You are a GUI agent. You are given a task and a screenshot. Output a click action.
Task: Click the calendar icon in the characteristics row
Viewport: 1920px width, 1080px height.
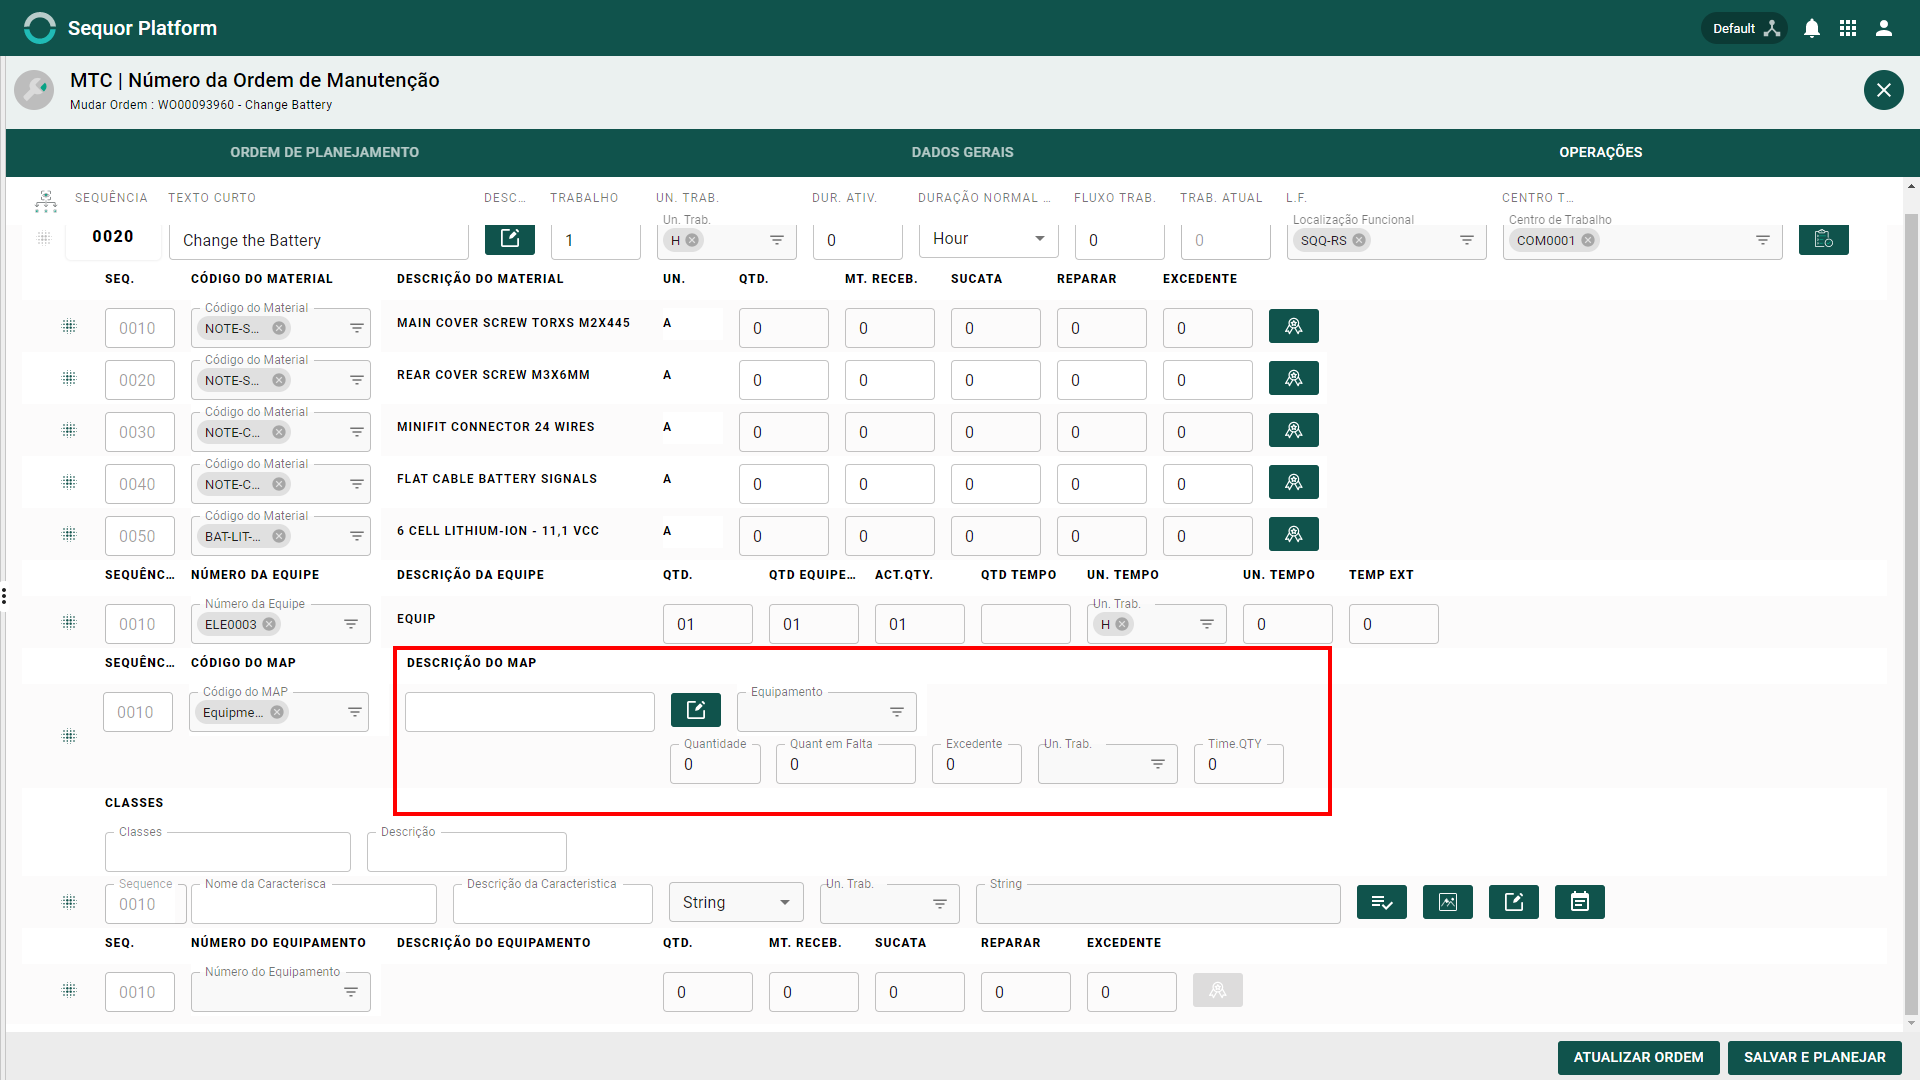(x=1580, y=902)
